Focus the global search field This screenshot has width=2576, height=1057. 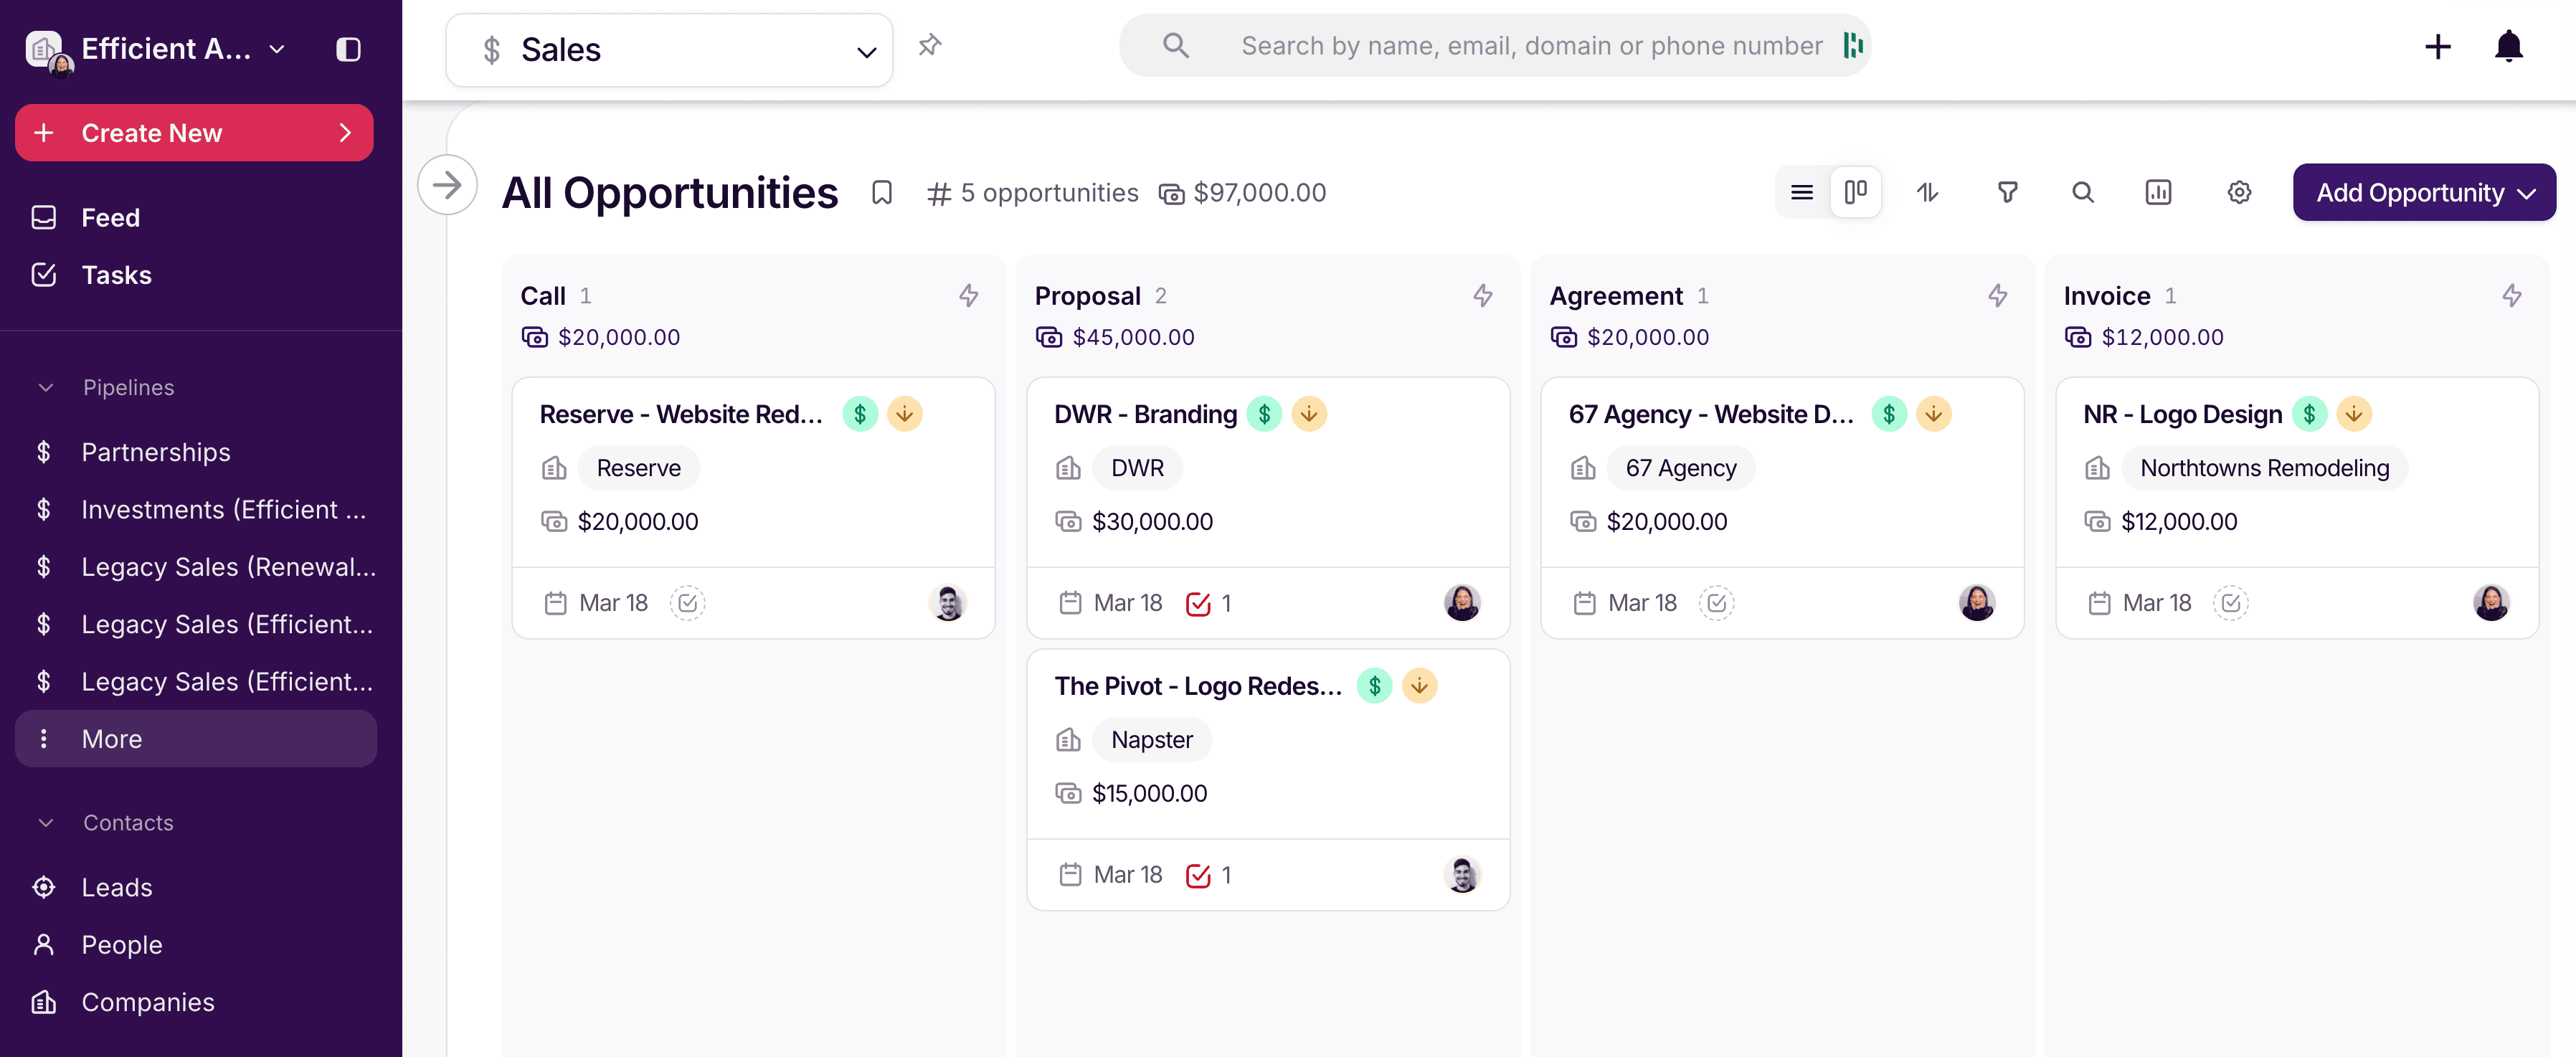(x=1495, y=45)
